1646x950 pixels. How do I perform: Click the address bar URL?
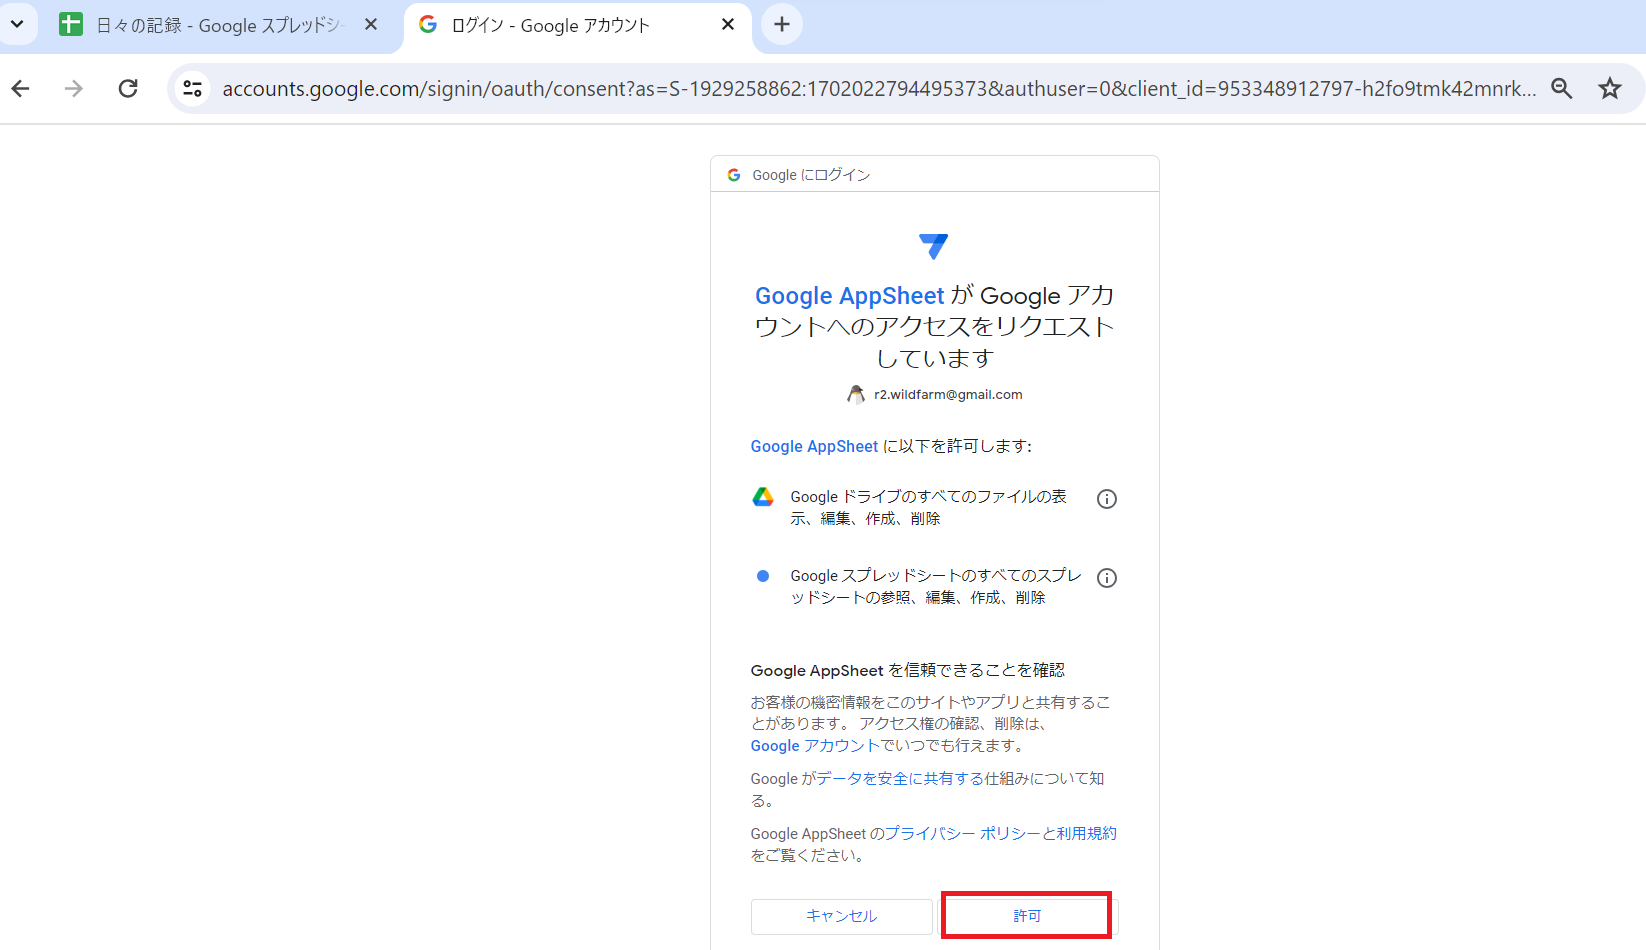[879, 89]
